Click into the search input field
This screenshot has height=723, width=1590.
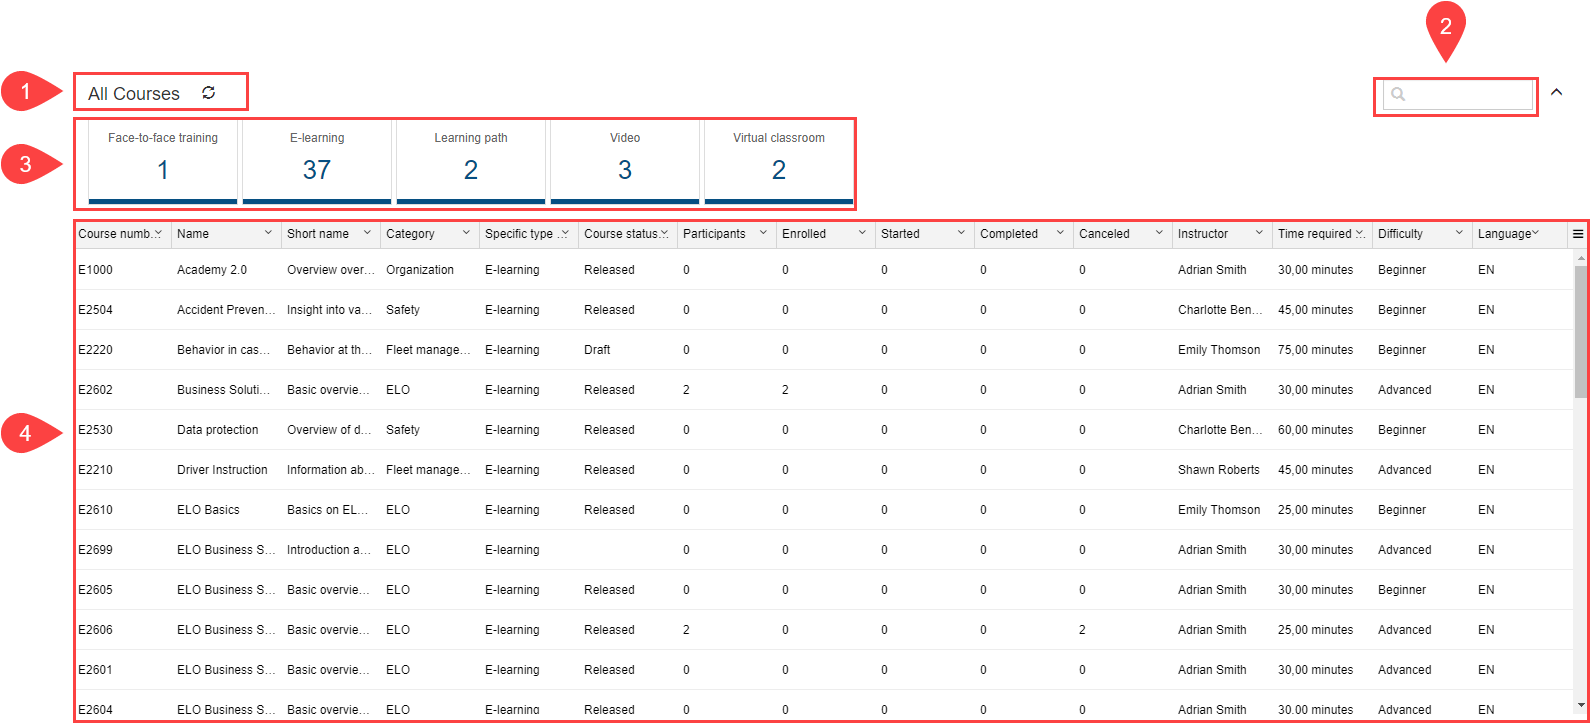(x=1458, y=95)
